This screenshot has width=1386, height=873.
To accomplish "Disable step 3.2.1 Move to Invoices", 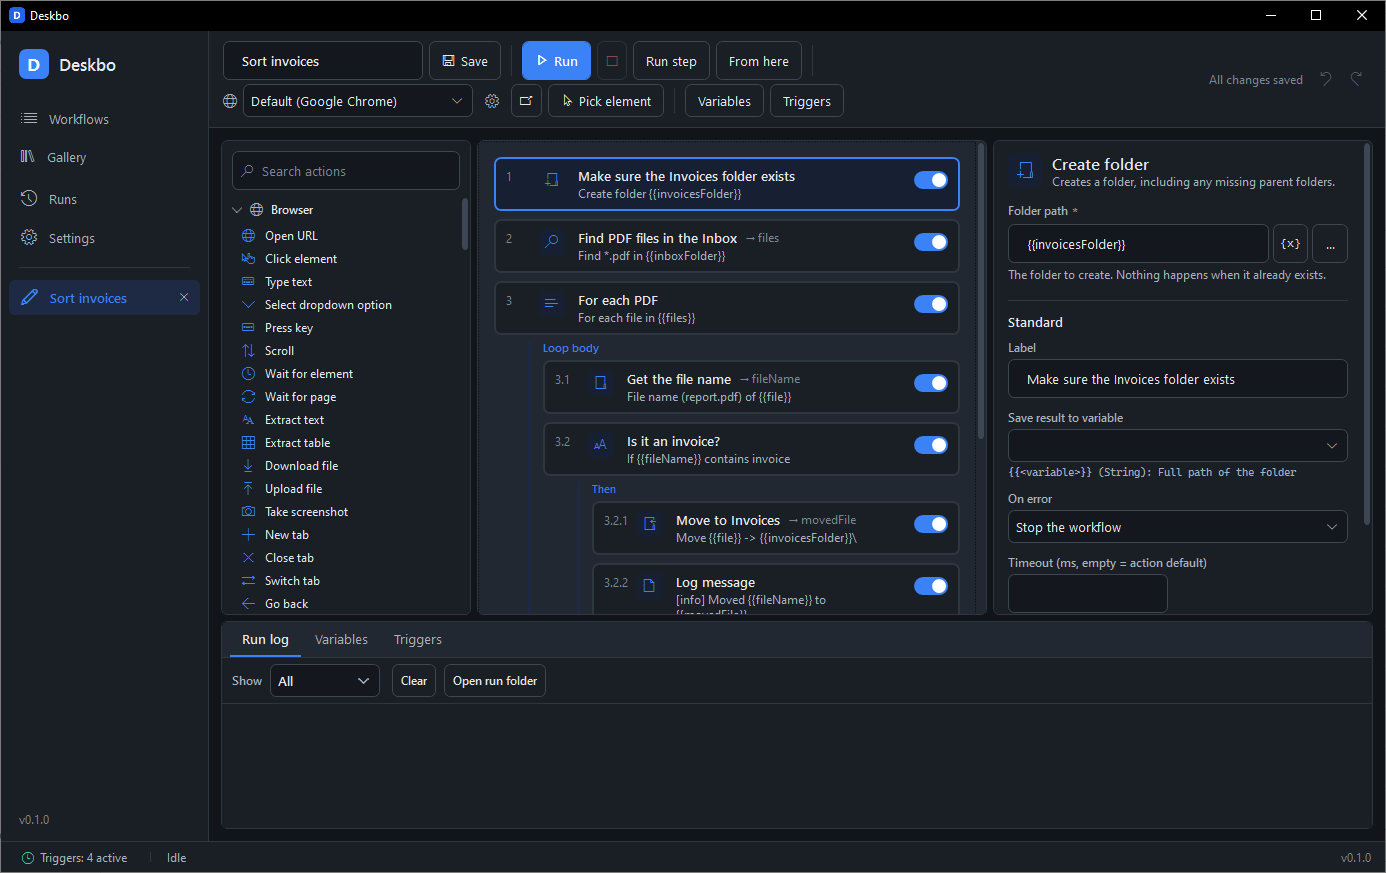I will (931, 524).
